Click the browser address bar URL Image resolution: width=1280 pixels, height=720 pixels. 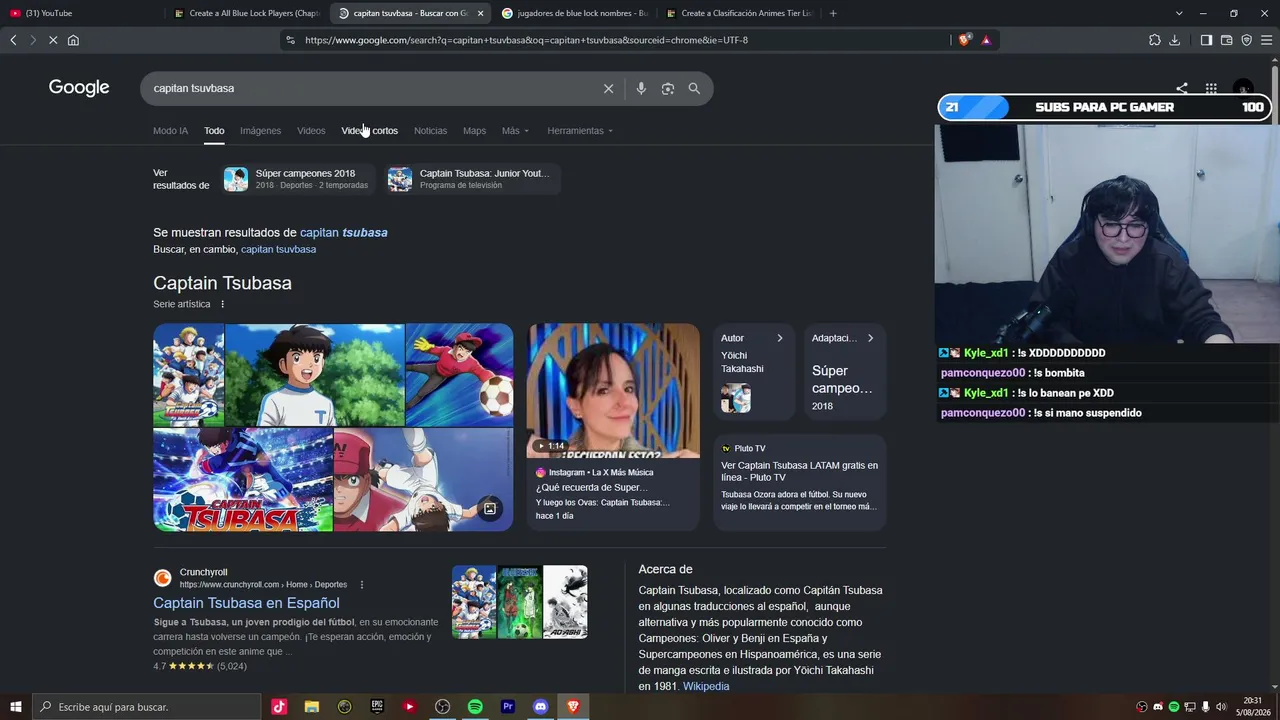pos(526,40)
